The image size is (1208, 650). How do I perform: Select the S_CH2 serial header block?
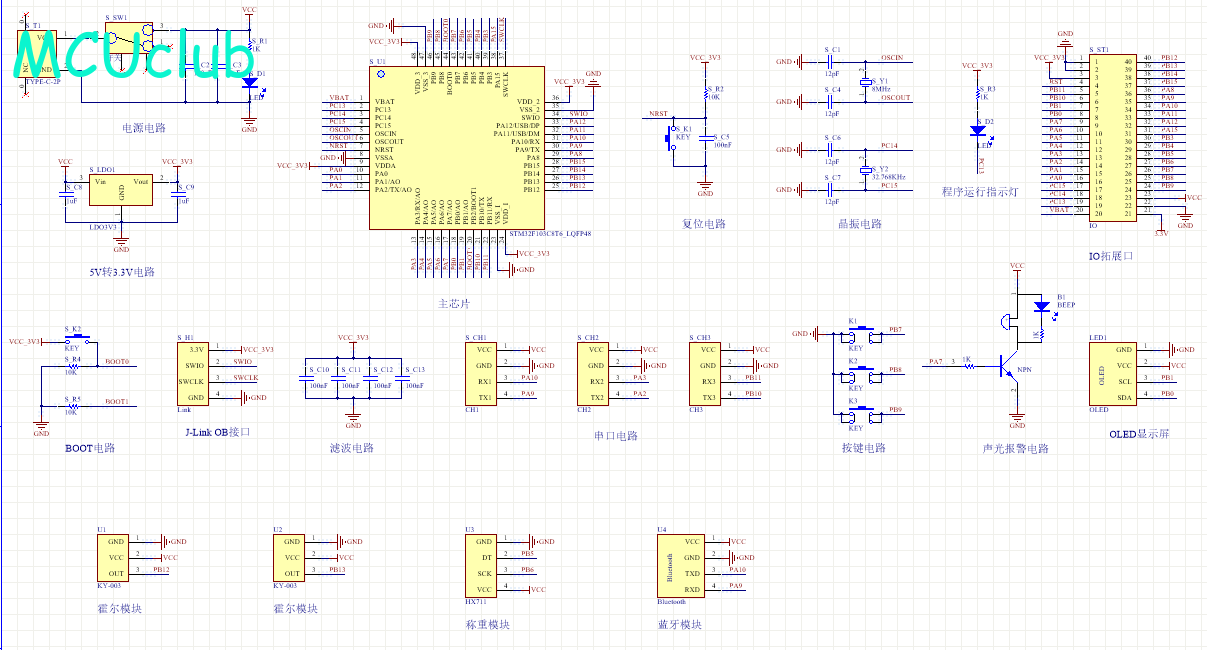[x=592, y=374]
